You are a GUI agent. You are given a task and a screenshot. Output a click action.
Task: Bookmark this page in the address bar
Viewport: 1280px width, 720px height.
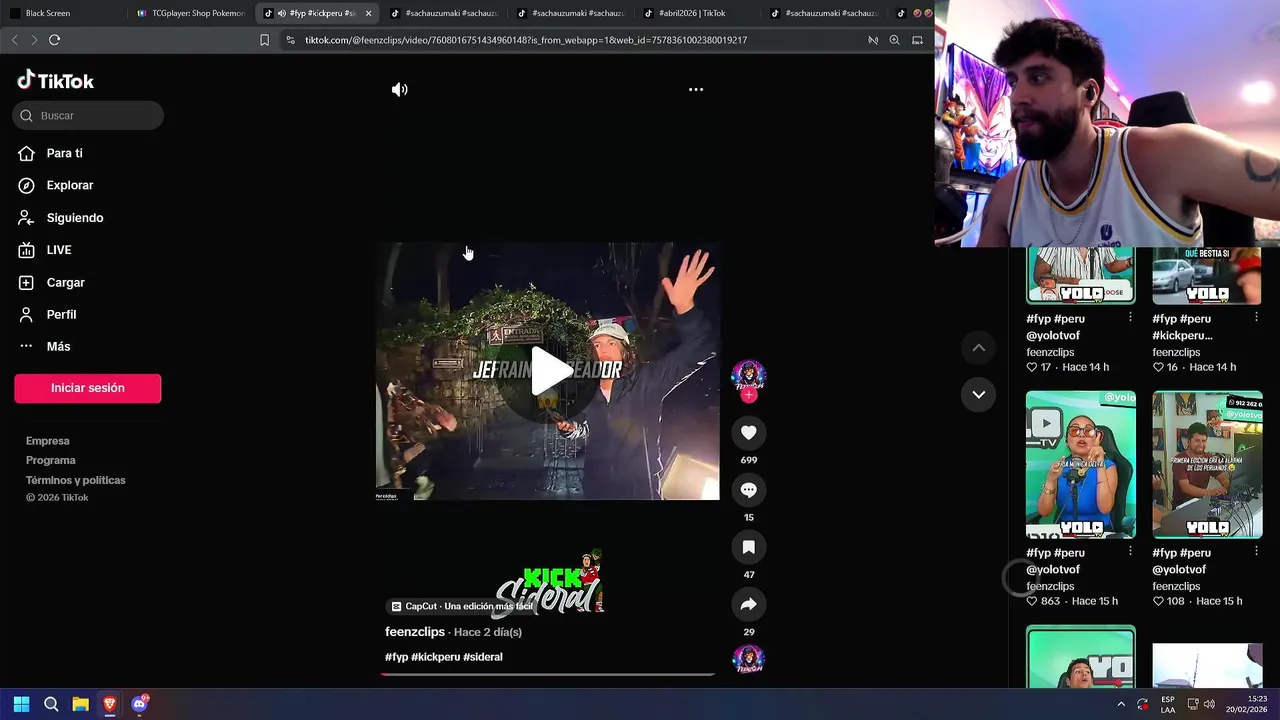[264, 40]
